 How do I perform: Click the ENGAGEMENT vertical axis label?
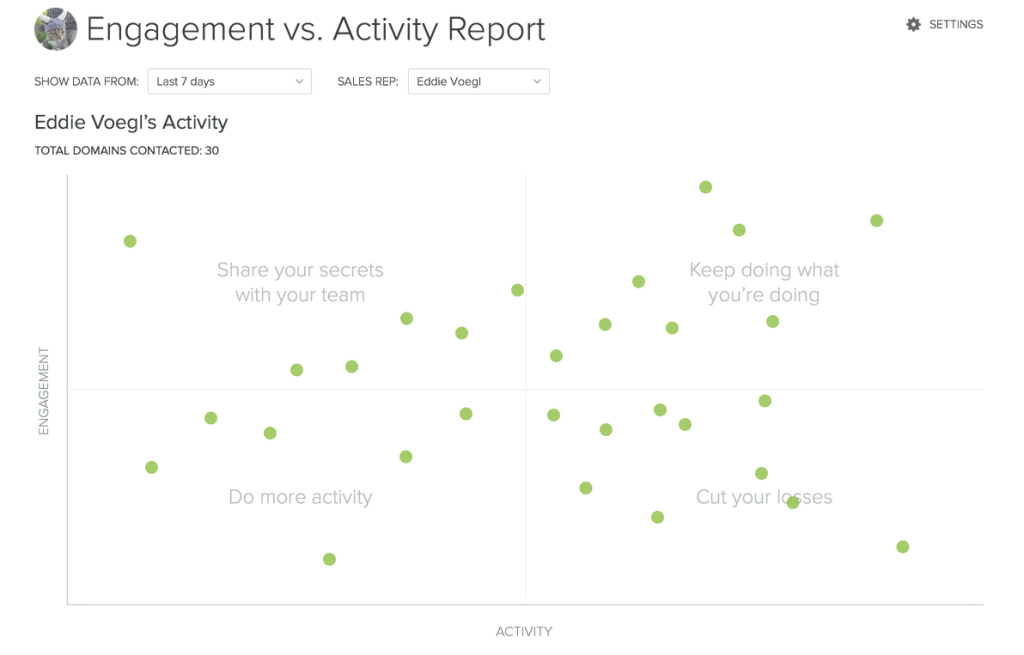point(44,391)
